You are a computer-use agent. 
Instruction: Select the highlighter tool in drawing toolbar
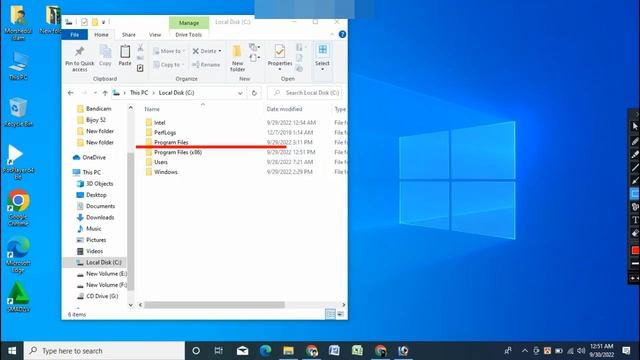click(x=635, y=155)
